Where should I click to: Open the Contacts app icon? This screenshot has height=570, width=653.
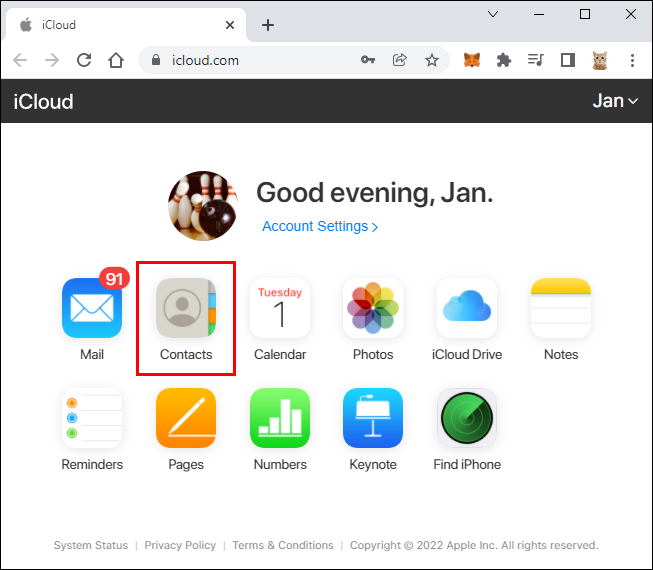coord(186,308)
